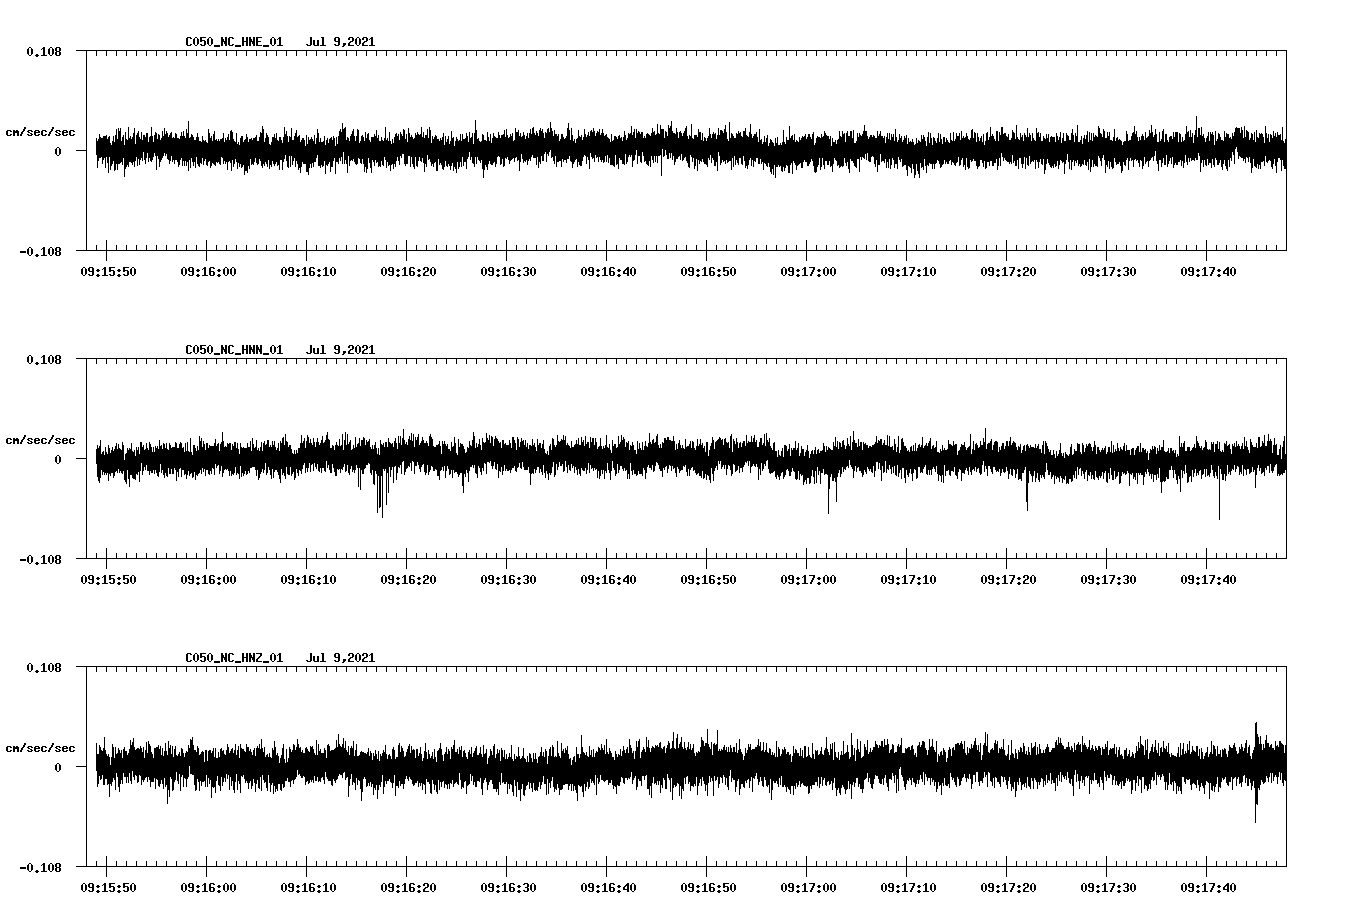1358x924 pixels.
Task: Click the 09:17:20 time label under HNZ plot
Action: tap(1008, 888)
